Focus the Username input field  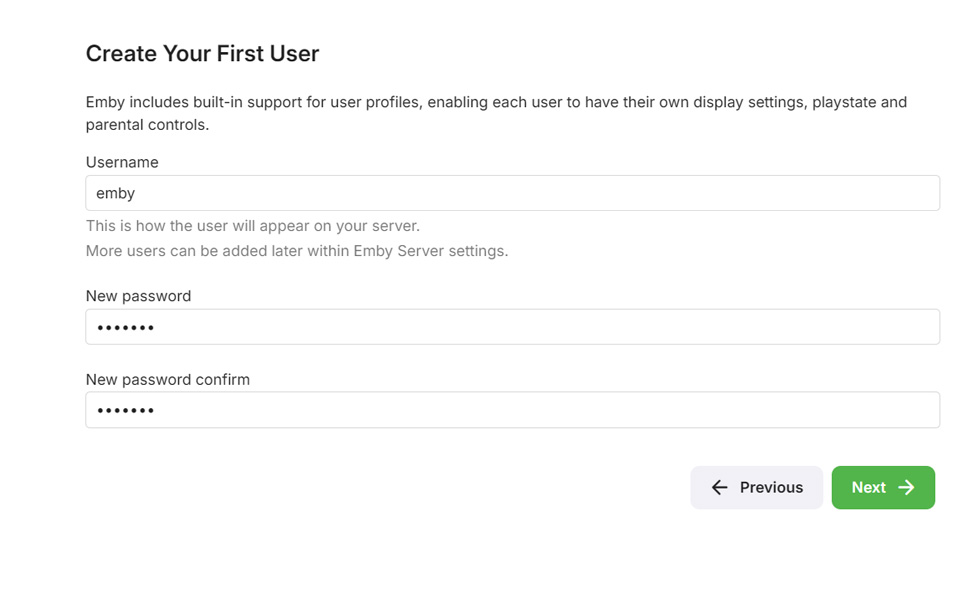[512, 193]
